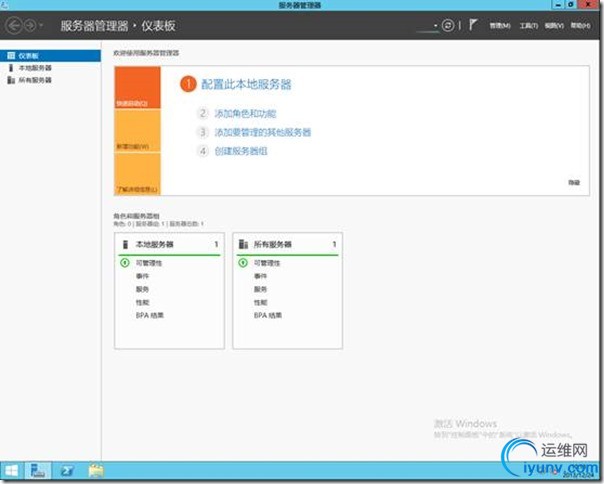This screenshot has width=604, height=484.
Task: Open the 所有服务器 tile header
Action: 287,244
